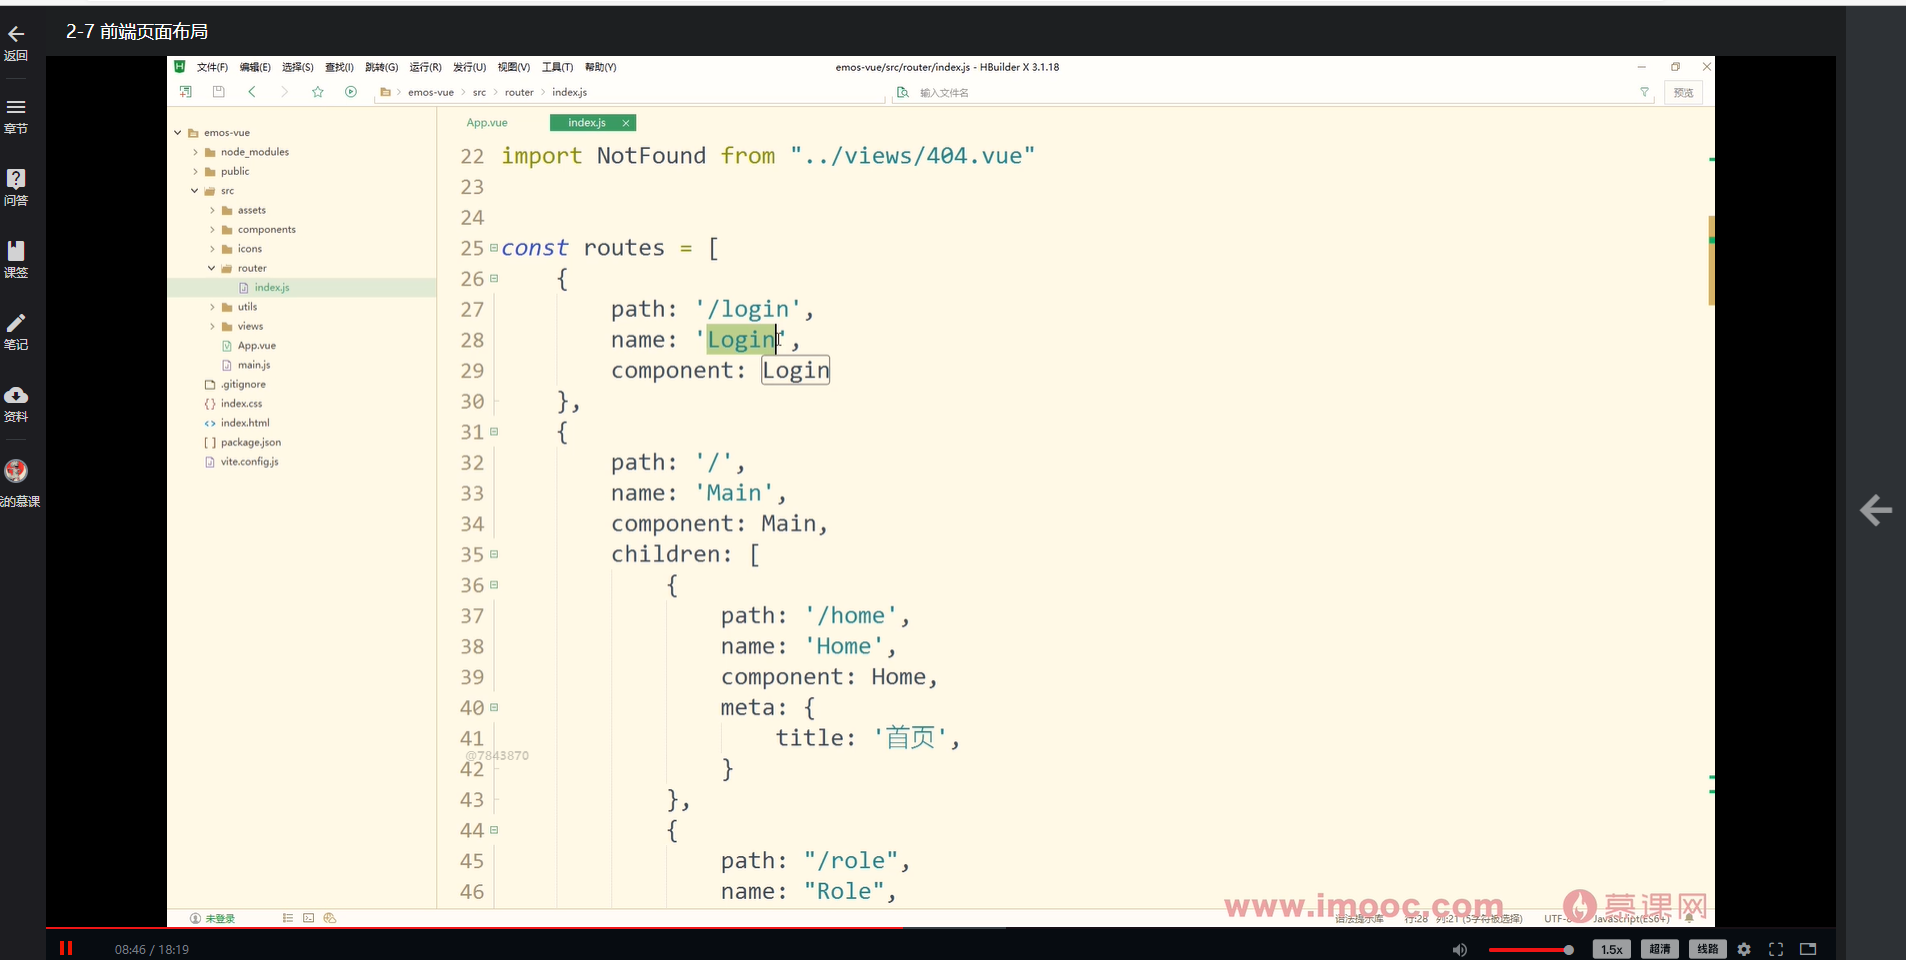Collapse the src folder
The width and height of the screenshot is (1906, 960).
[x=195, y=190]
